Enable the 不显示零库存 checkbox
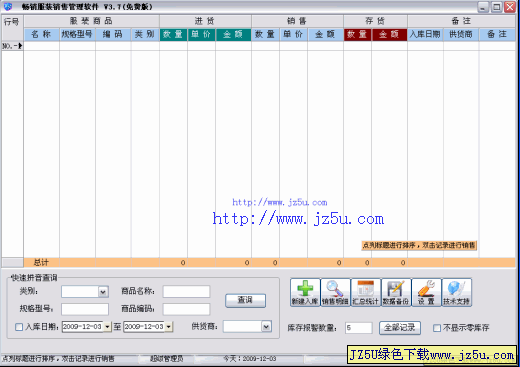This screenshot has height=367, width=520. coord(437,328)
